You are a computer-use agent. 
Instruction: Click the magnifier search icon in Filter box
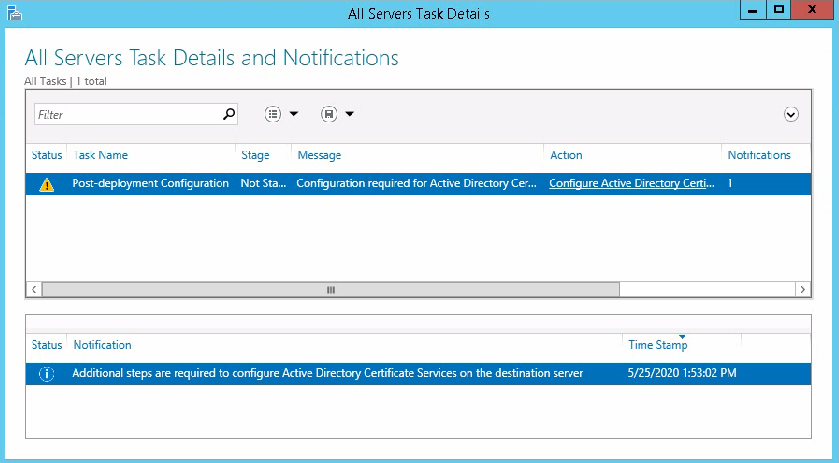point(229,114)
